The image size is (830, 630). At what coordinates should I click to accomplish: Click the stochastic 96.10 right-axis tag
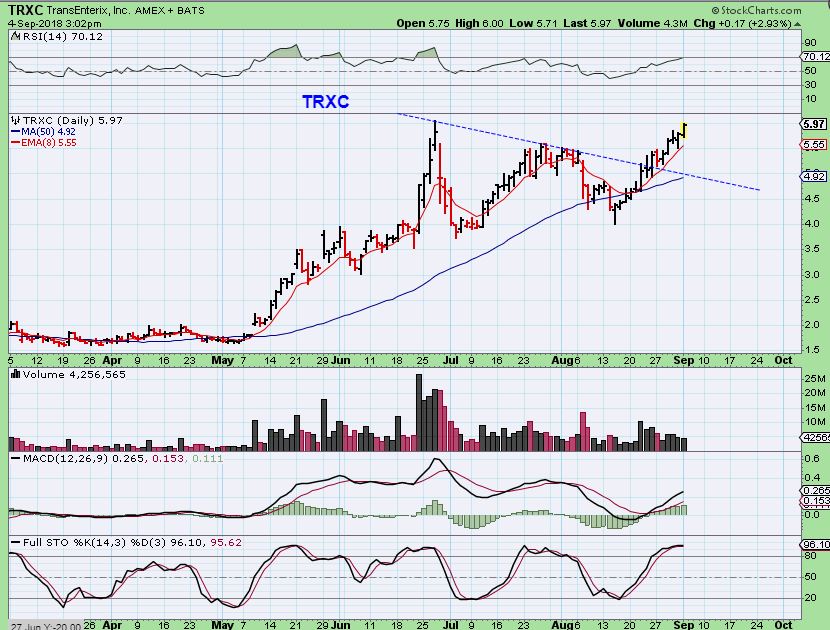click(x=815, y=544)
